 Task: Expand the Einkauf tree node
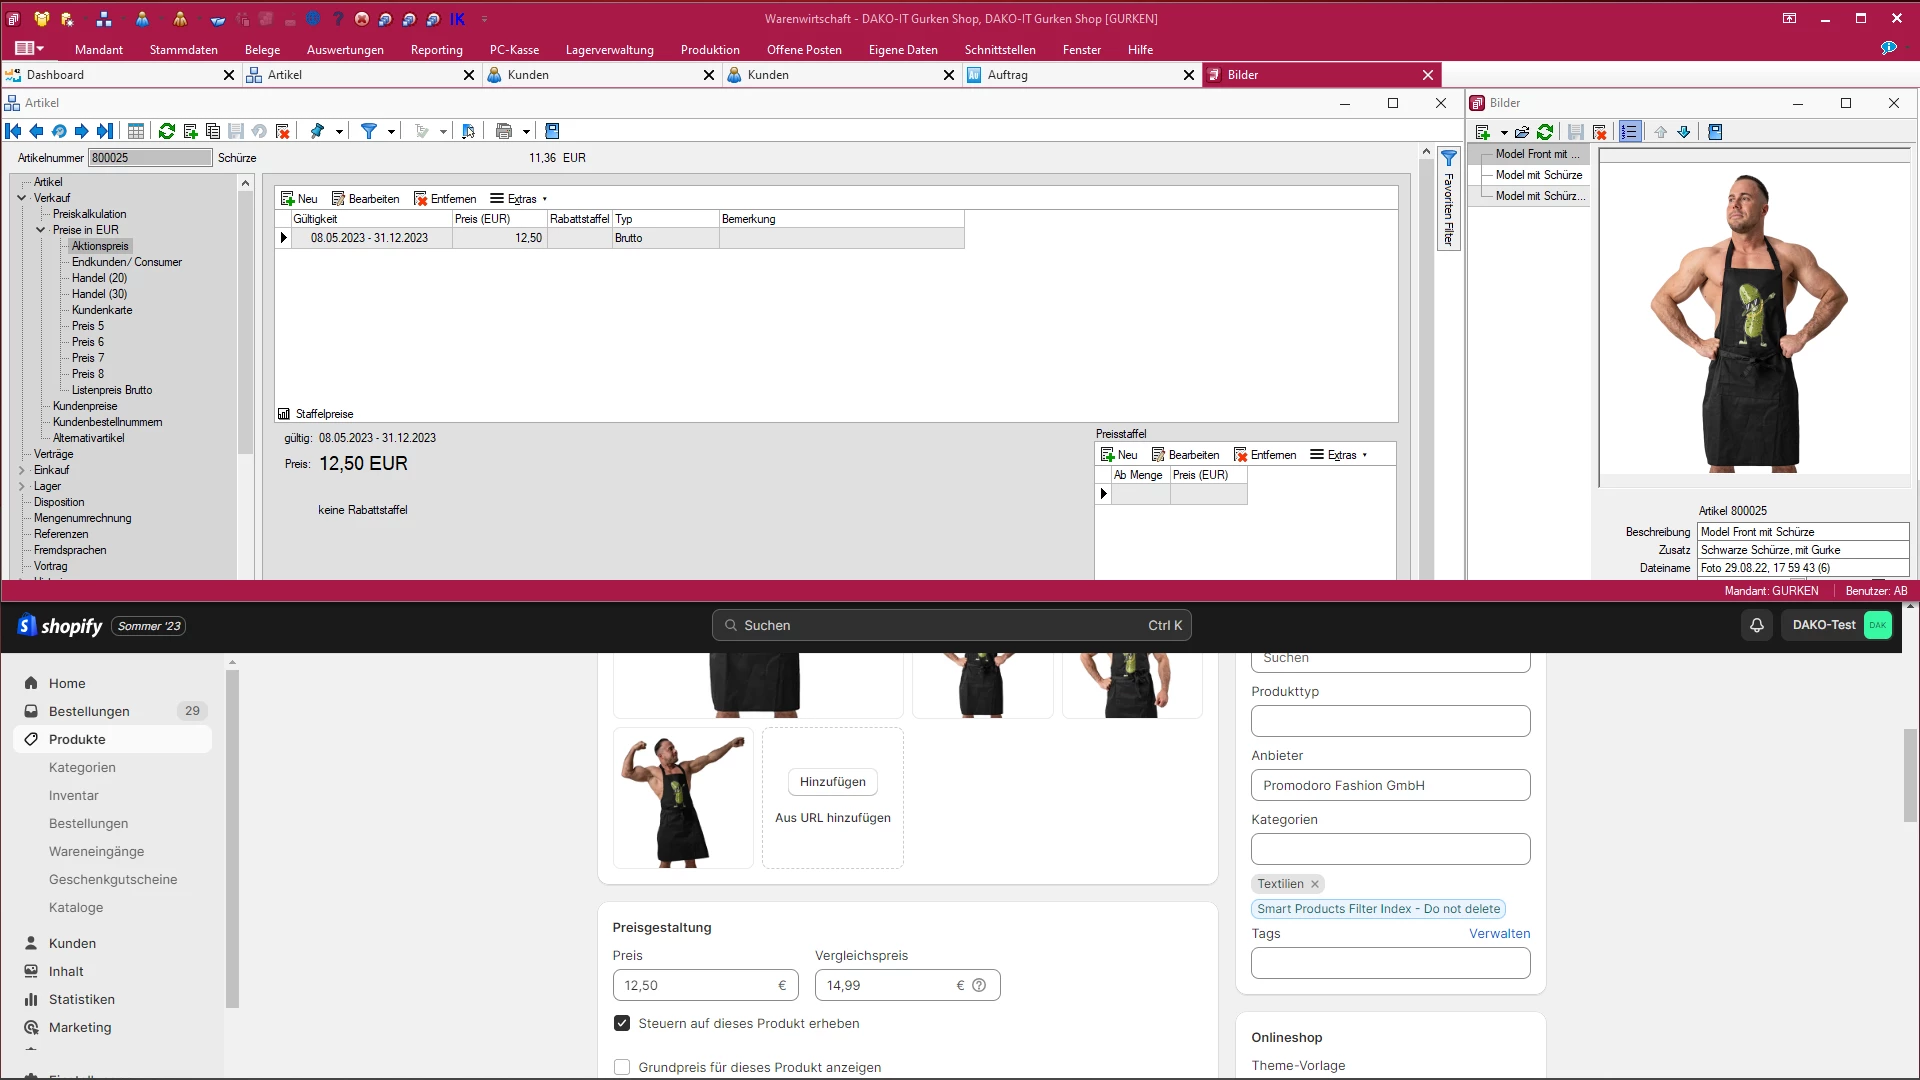22,470
